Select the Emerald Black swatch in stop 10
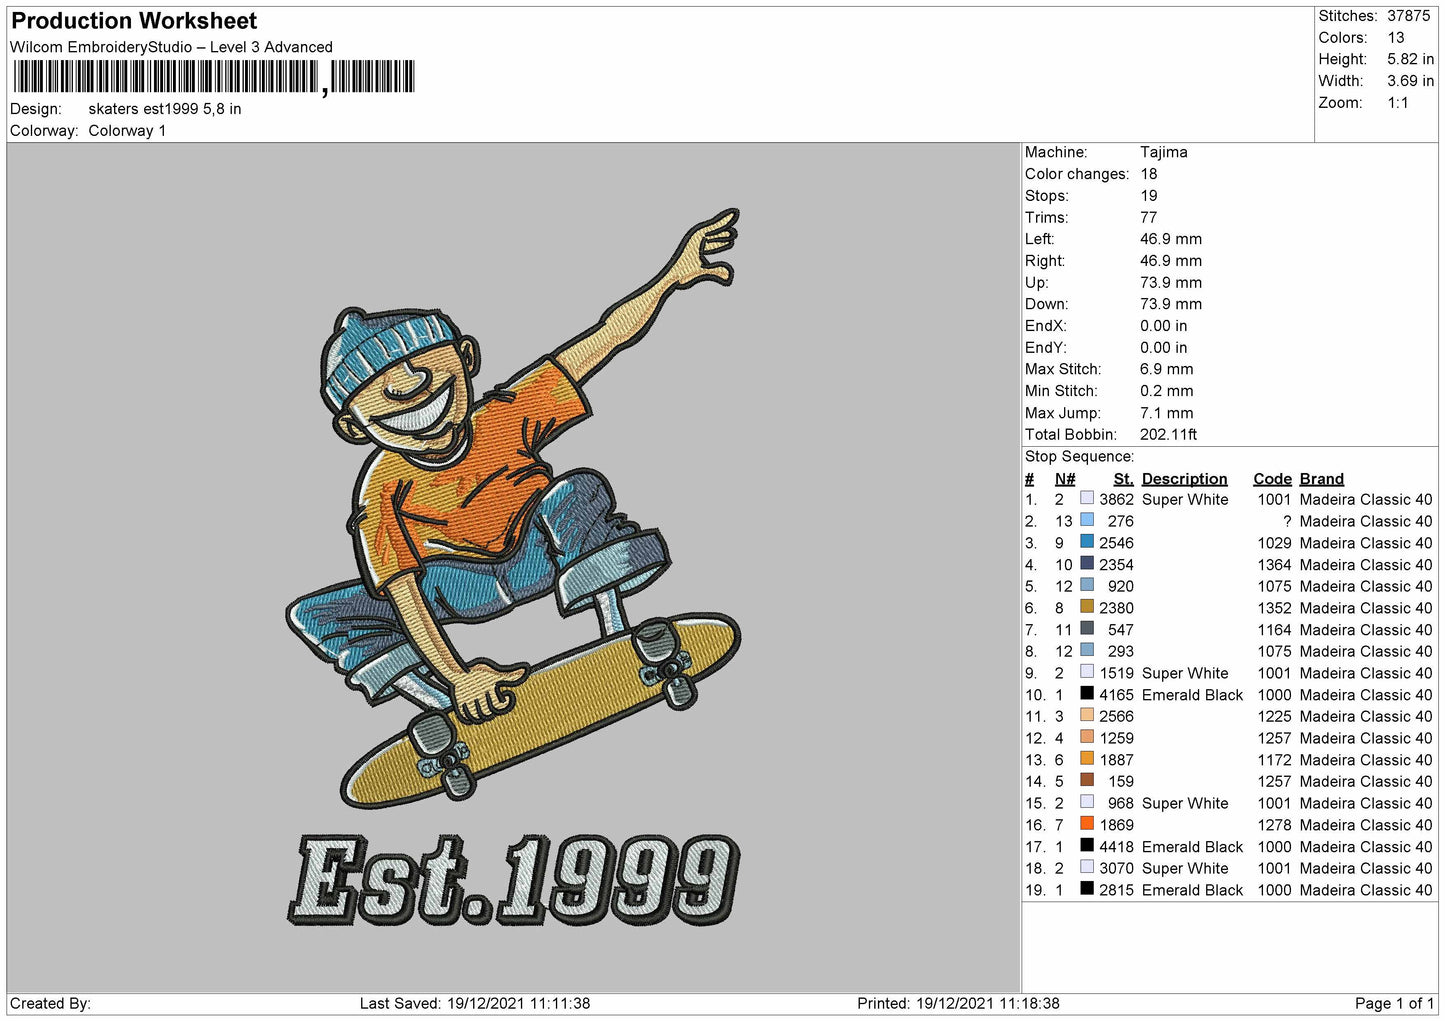This screenshot has height=1021, width=1445. (x=1087, y=693)
